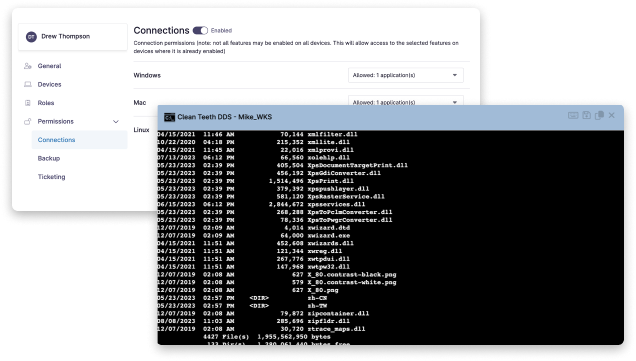The image size is (636, 361).
Task: Click XpsRasterService.dll in terminal
Action: click(x=346, y=197)
